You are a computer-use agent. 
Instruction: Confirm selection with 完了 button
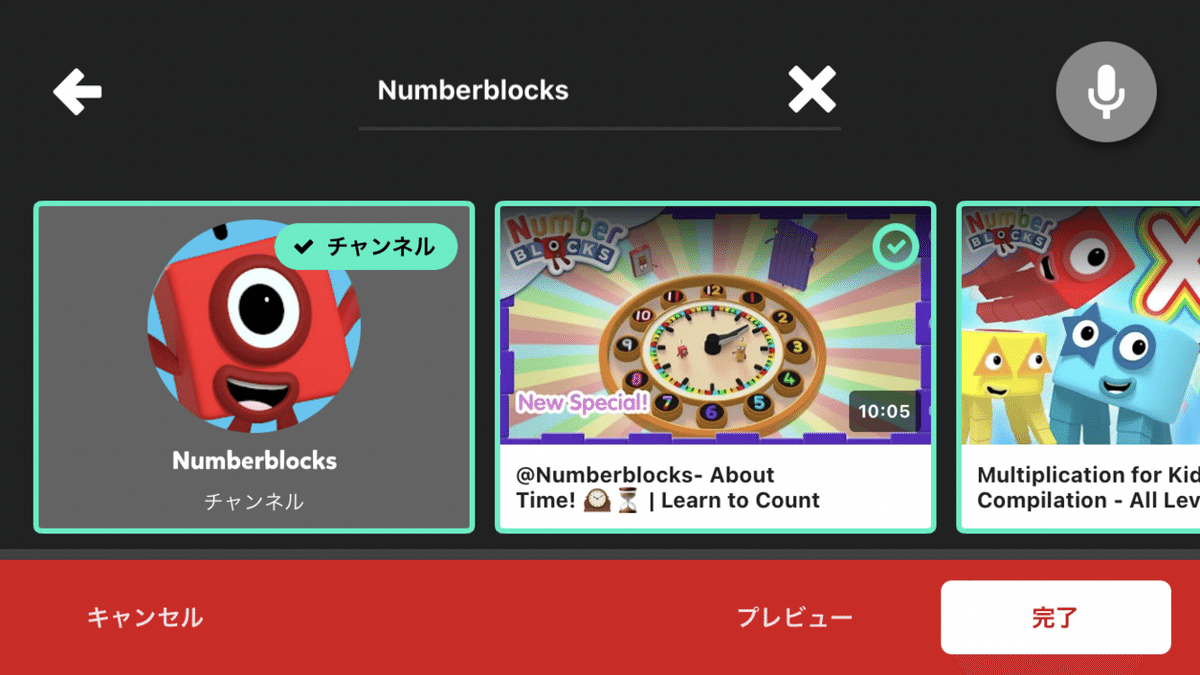click(x=1055, y=617)
